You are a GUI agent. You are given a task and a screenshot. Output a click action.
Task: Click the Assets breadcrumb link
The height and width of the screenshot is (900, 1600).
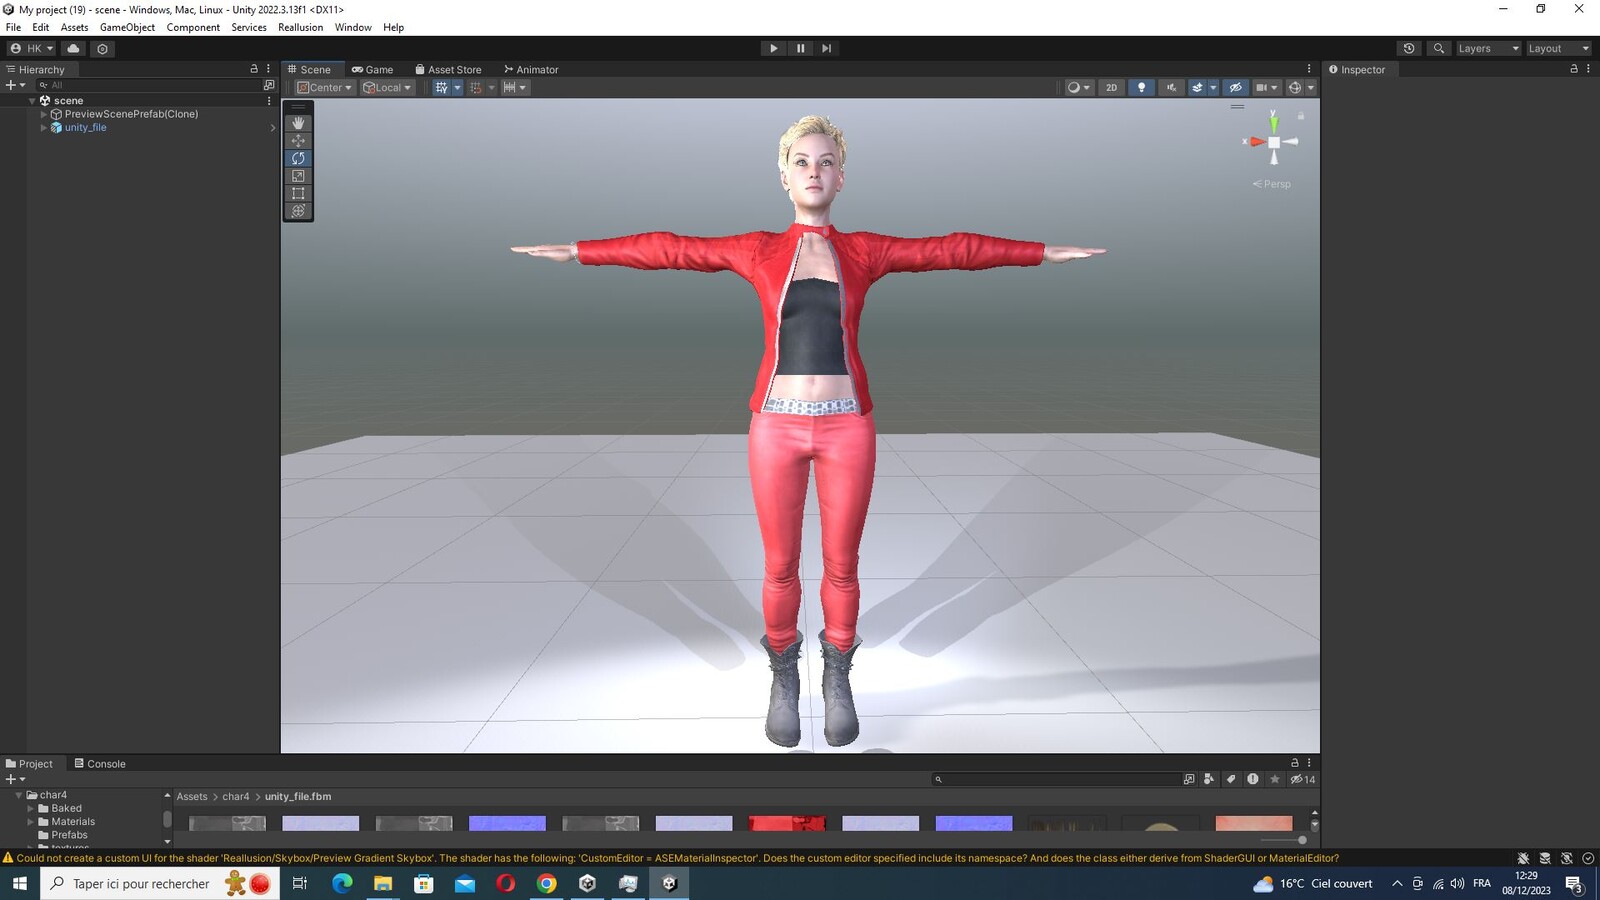pyautogui.click(x=192, y=797)
